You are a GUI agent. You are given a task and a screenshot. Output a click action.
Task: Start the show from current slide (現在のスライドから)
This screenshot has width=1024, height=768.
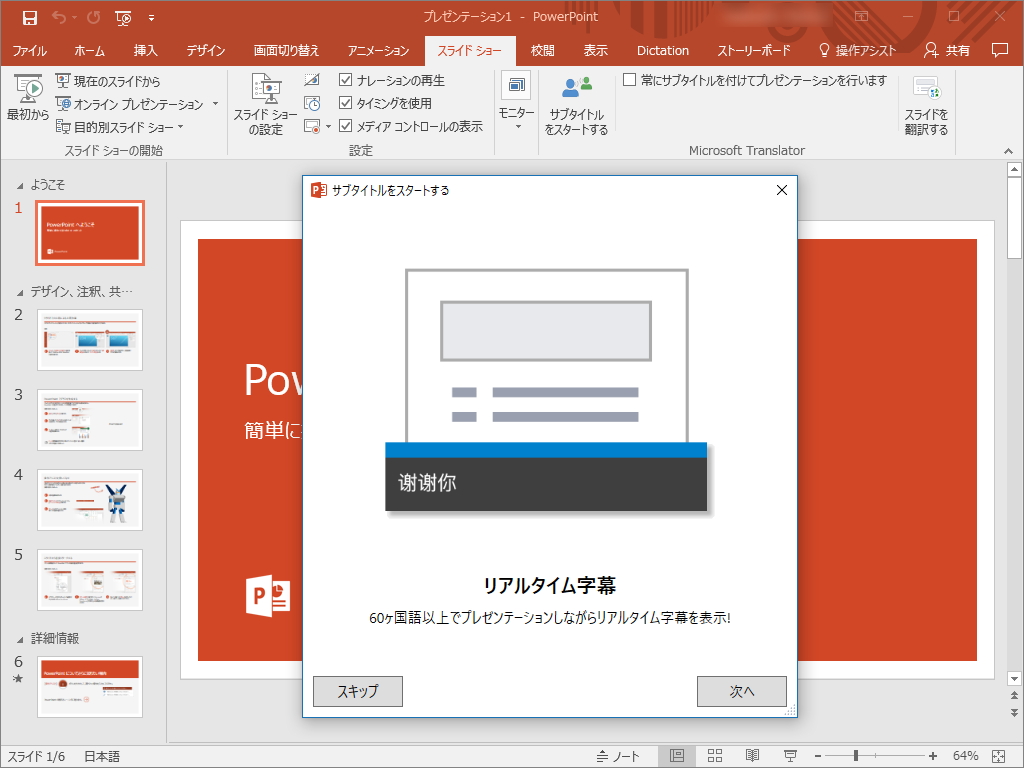coord(108,81)
